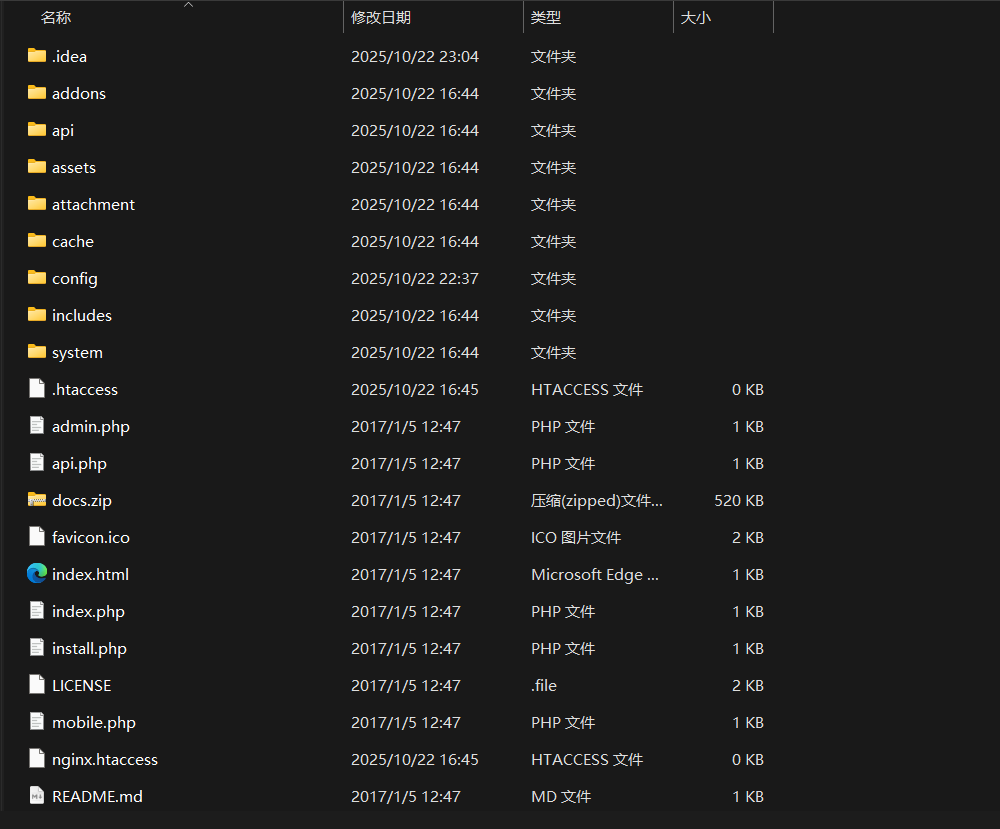Select the mobile.php file name

pos(94,722)
